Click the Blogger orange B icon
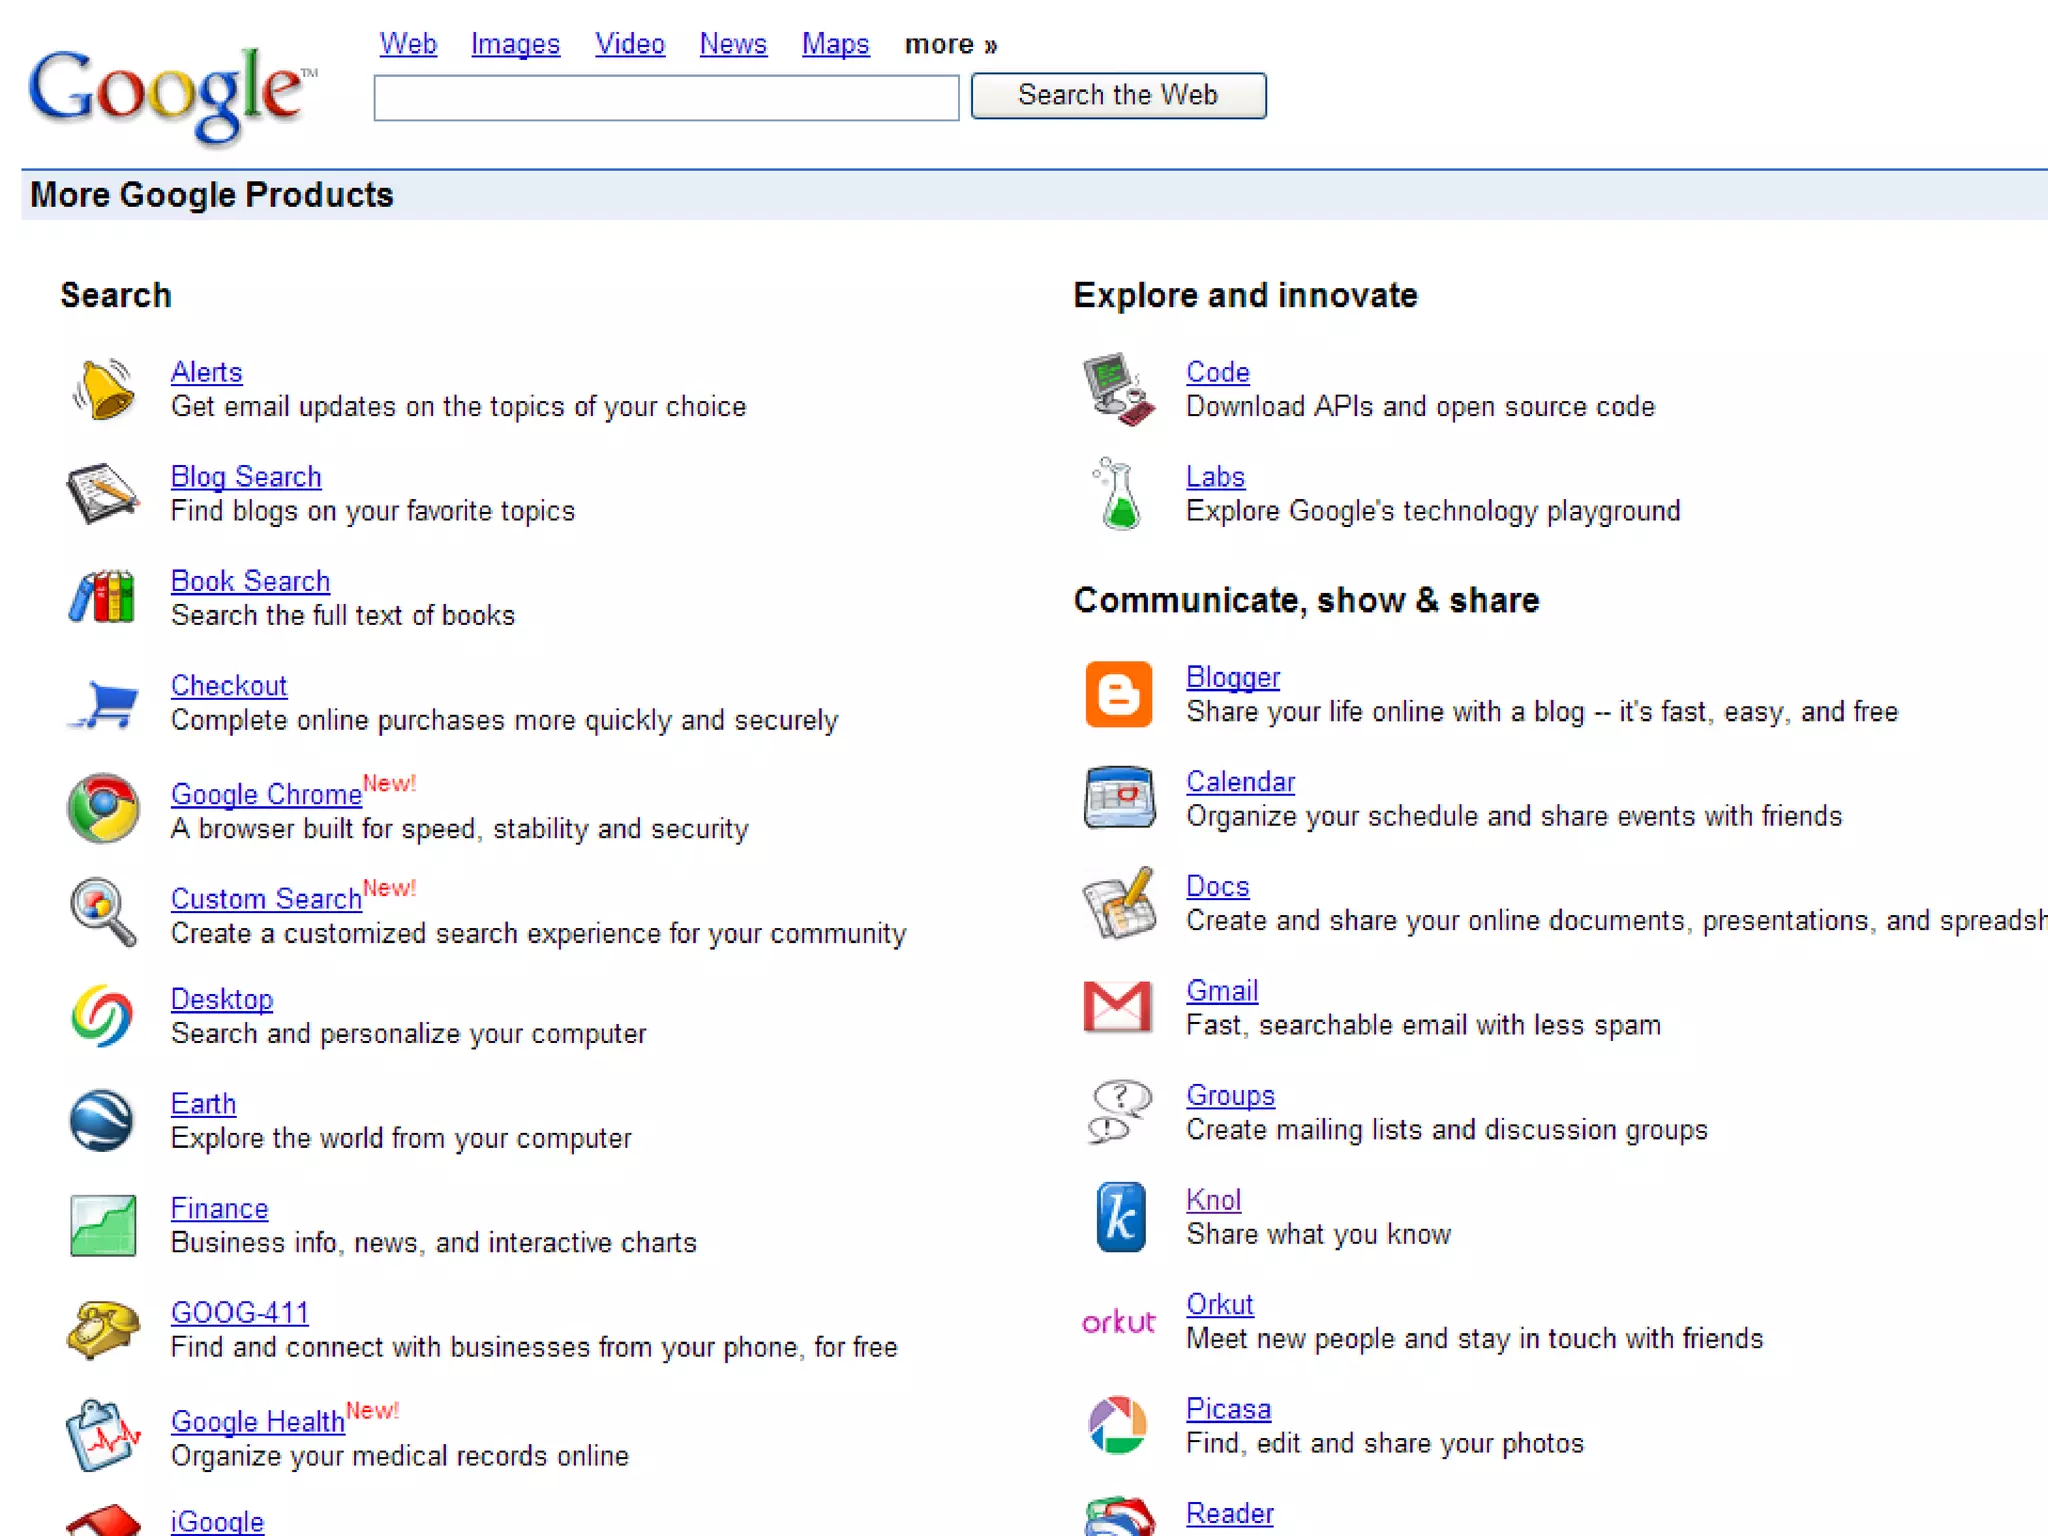 point(1119,694)
